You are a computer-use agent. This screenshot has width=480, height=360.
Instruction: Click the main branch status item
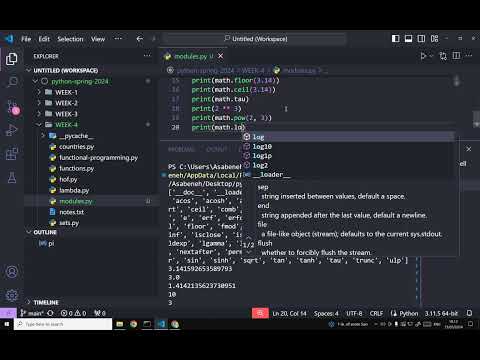point(32,313)
